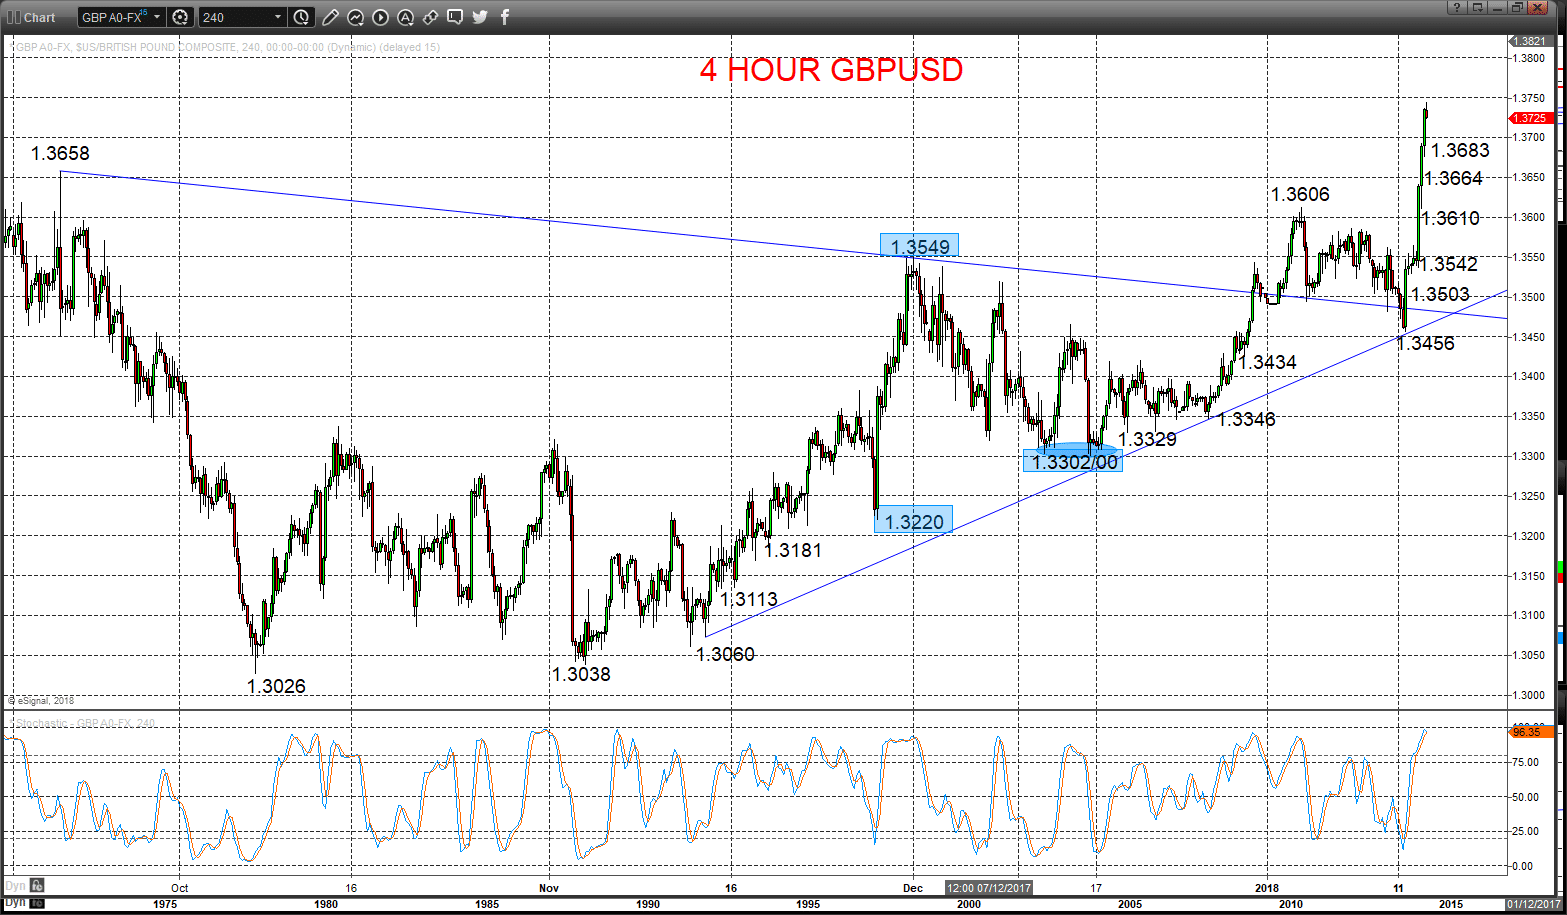The image size is (1567, 915).
Task: Click the help question mark button
Action: [x=1456, y=7]
